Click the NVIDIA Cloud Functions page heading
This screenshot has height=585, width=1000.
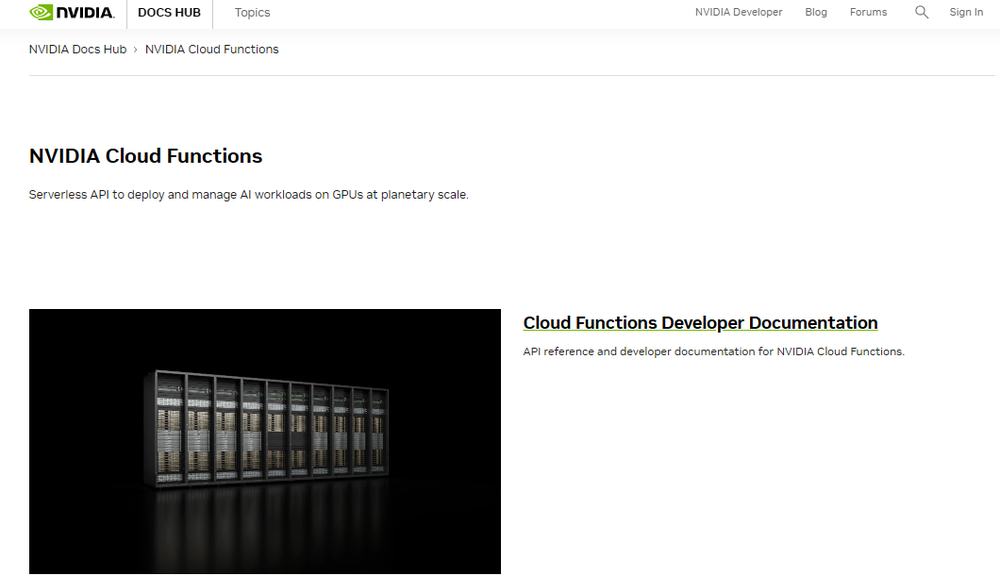pos(145,156)
